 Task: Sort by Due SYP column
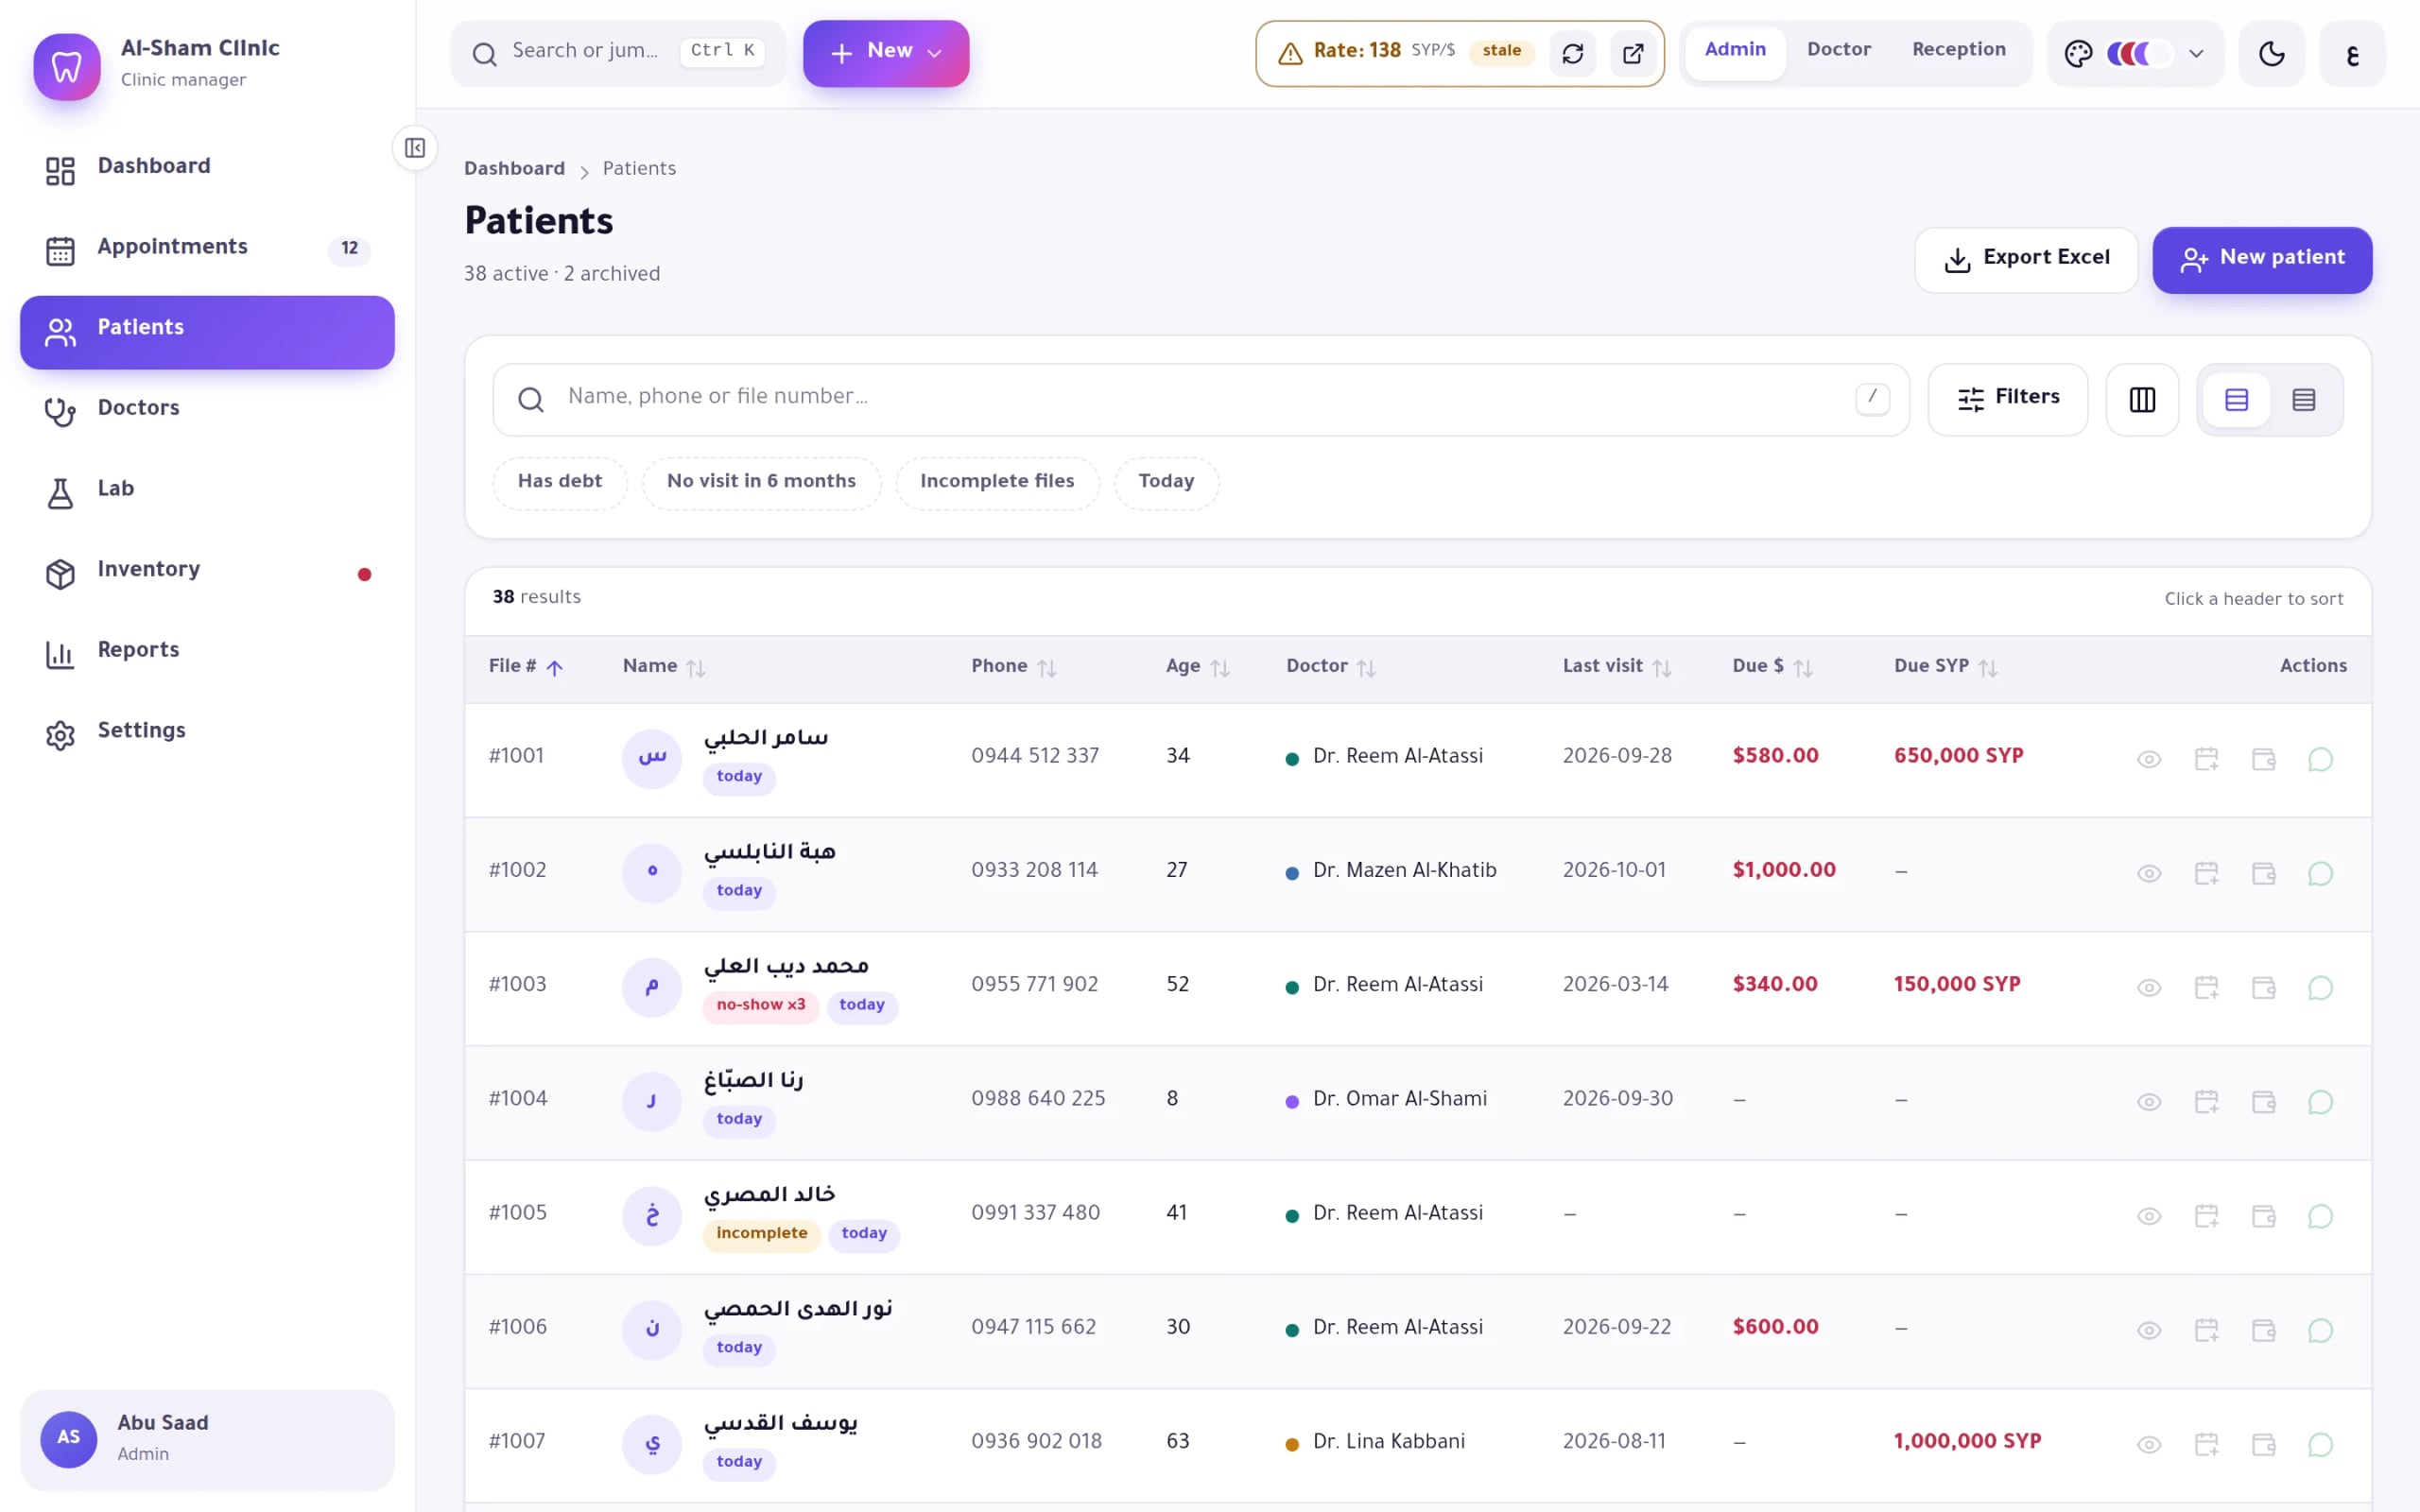coord(1945,667)
